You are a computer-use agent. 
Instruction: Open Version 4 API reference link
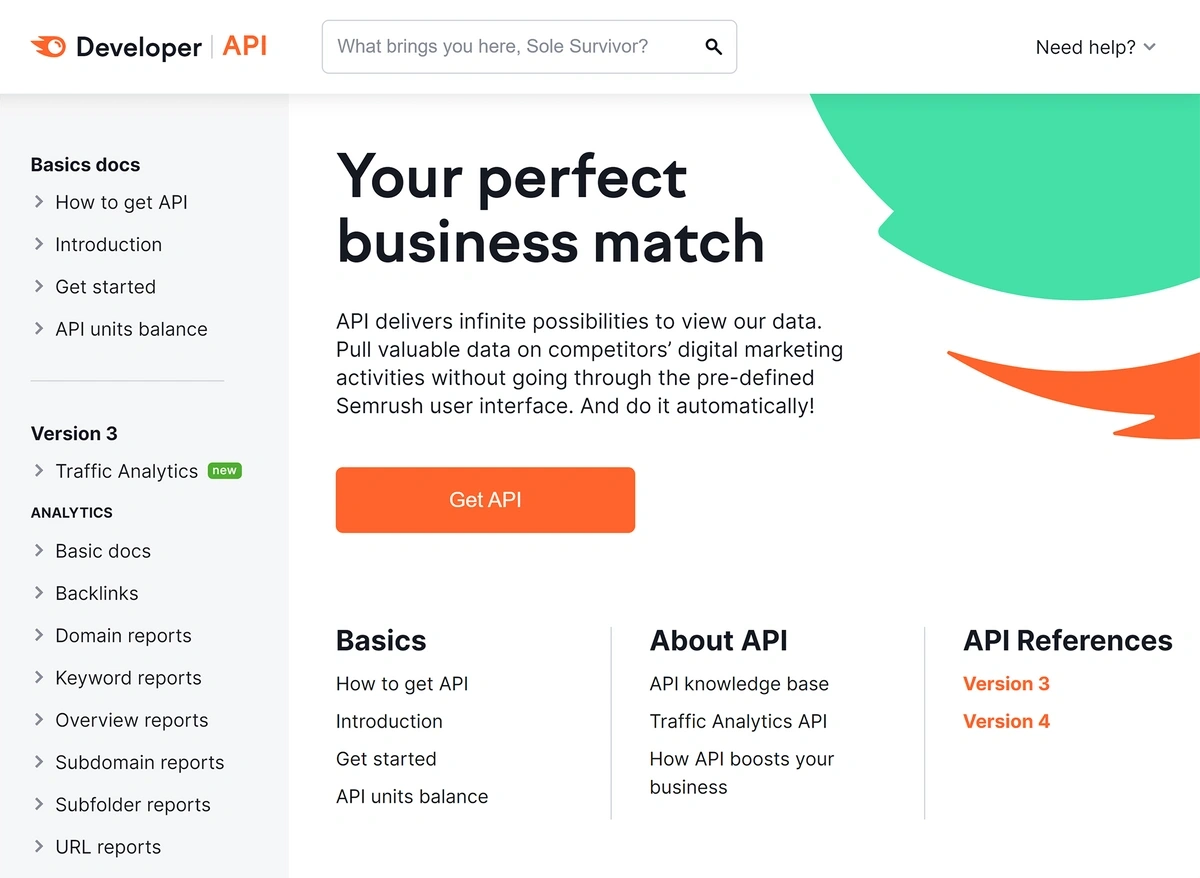tap(1006, 721)
